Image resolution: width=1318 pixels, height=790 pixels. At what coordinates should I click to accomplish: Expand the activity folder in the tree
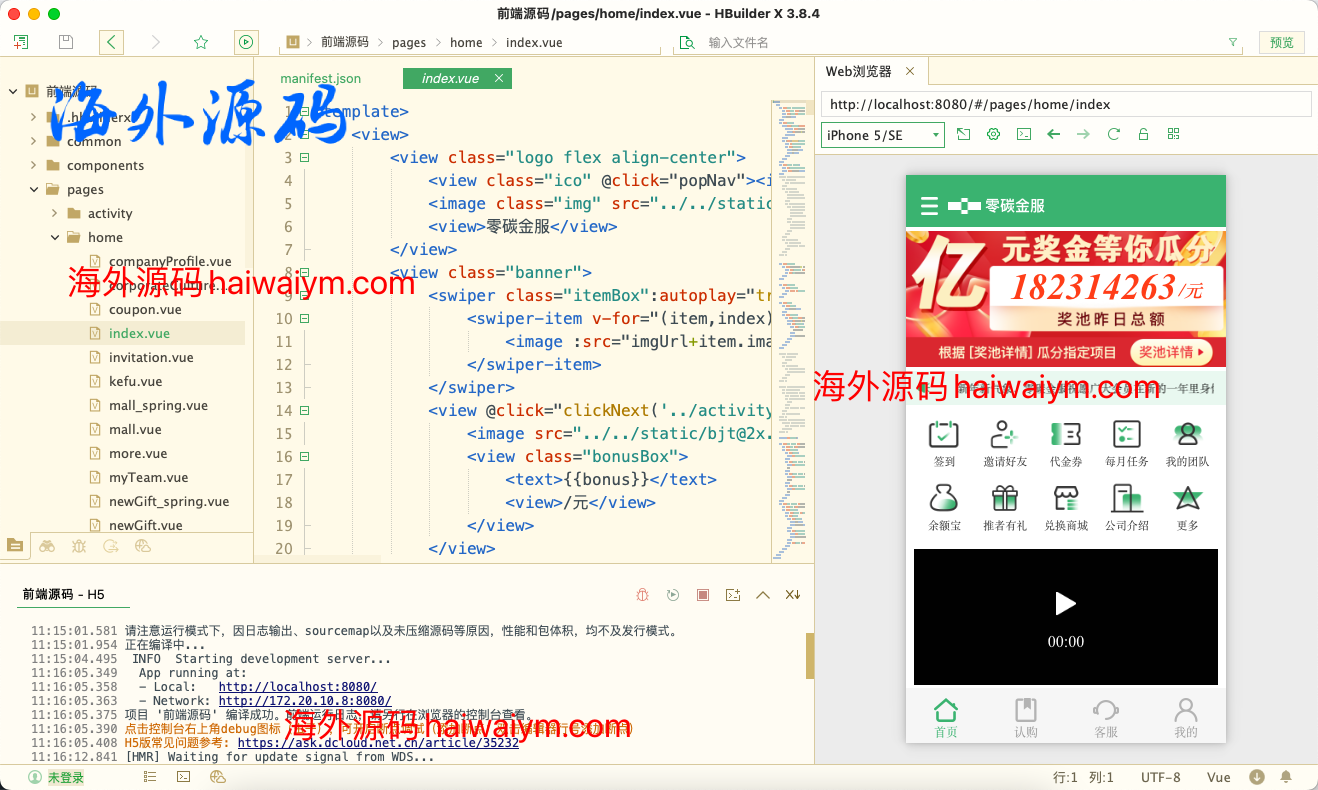(55, 213)
